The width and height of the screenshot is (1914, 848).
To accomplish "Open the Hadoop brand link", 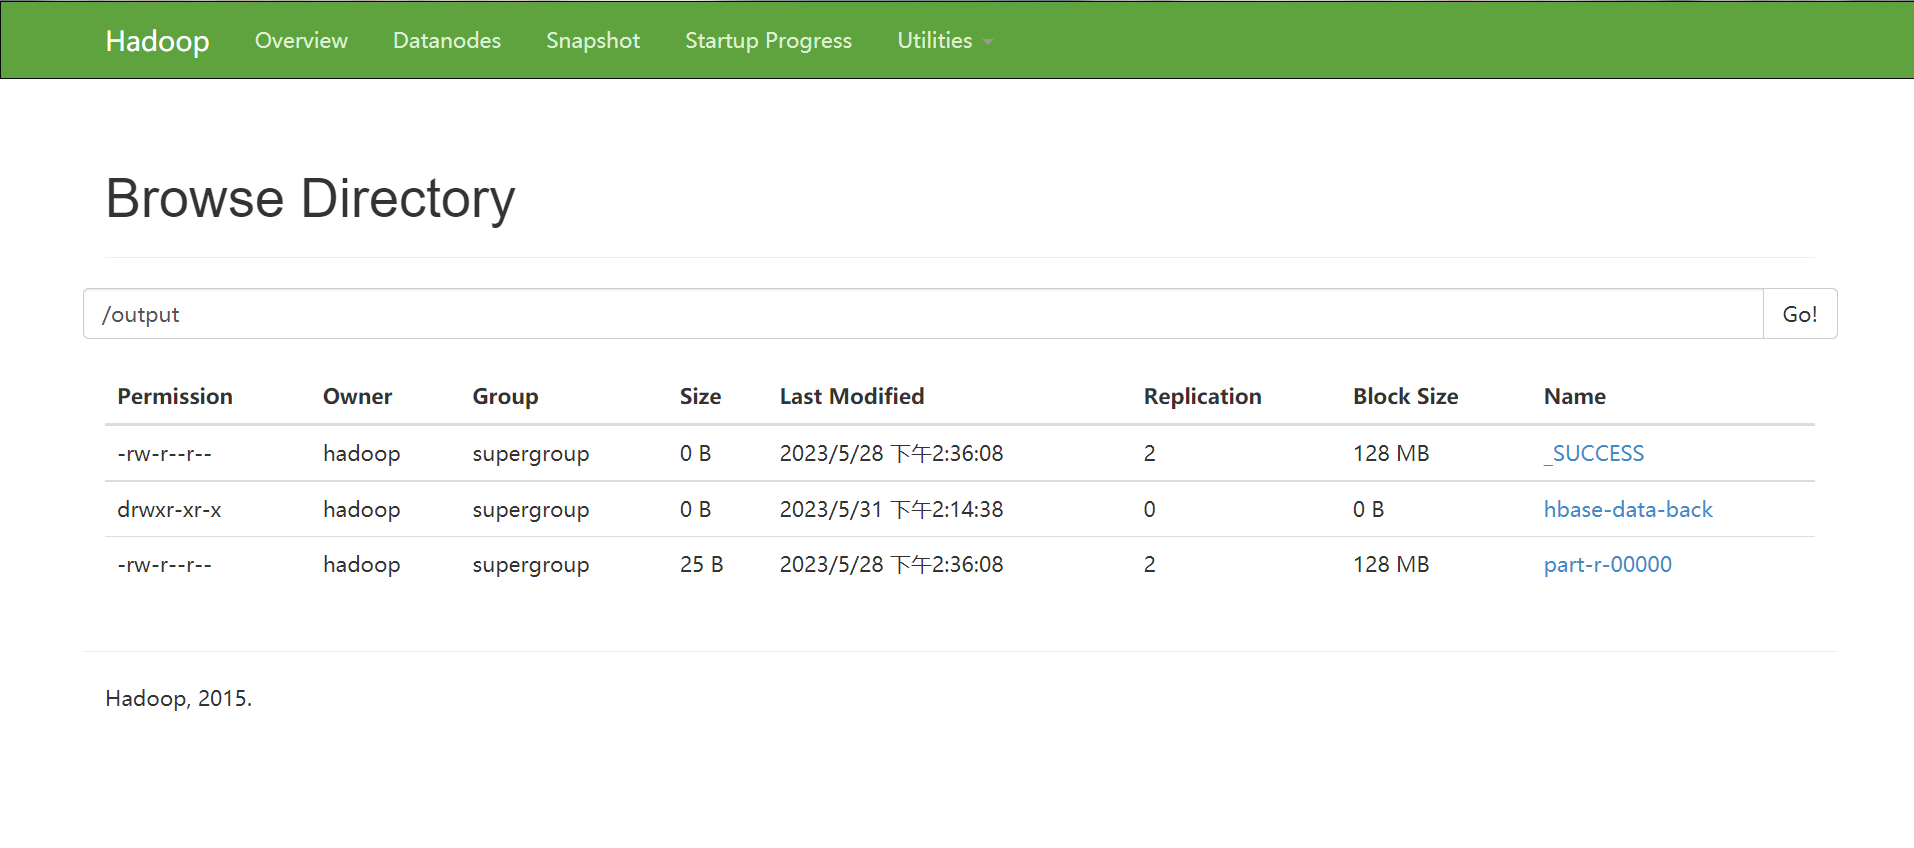I will click(x=157, y=41).
